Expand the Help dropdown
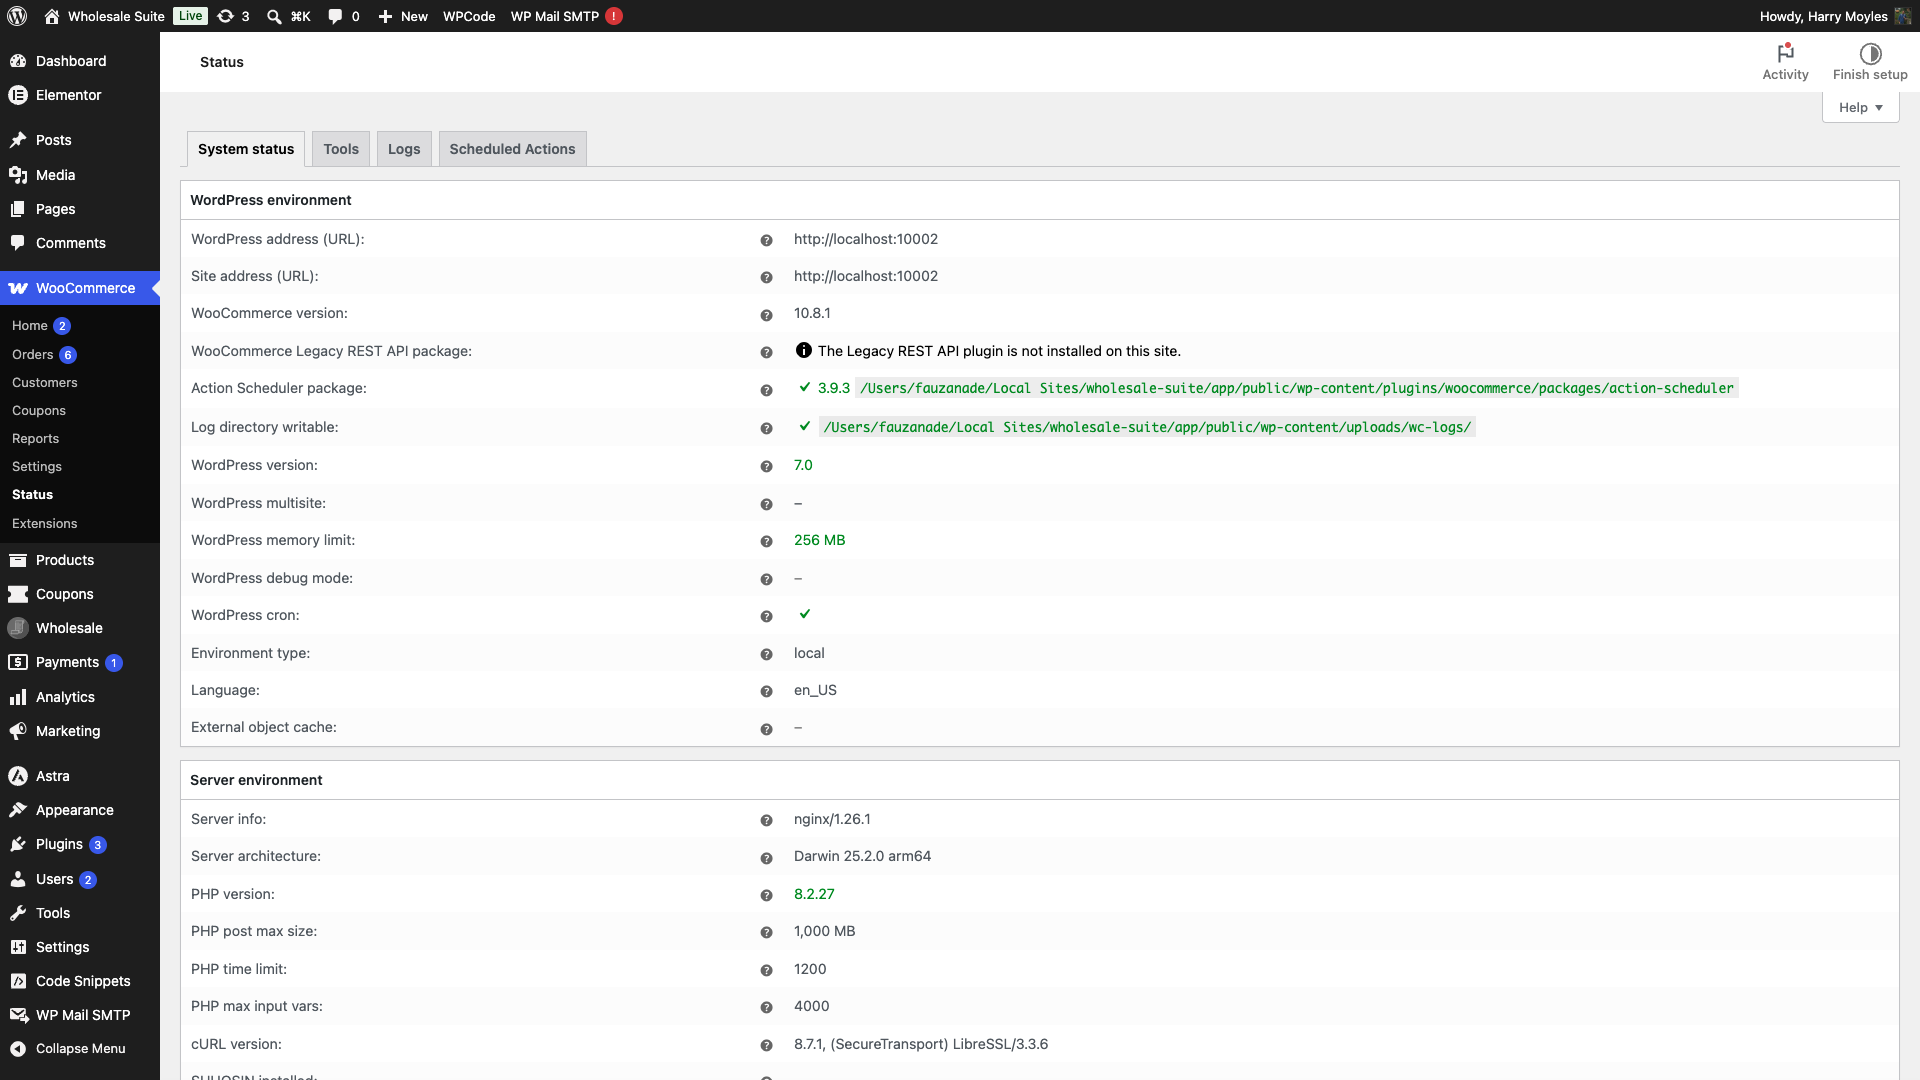Viewport: 1920px width, 1080px height. pos(1860,107)
